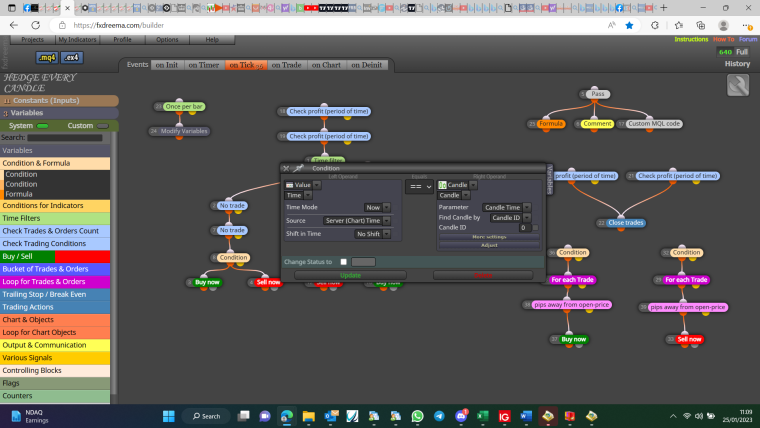
Task: Open browser extensions icon
Action: [655, 25]
